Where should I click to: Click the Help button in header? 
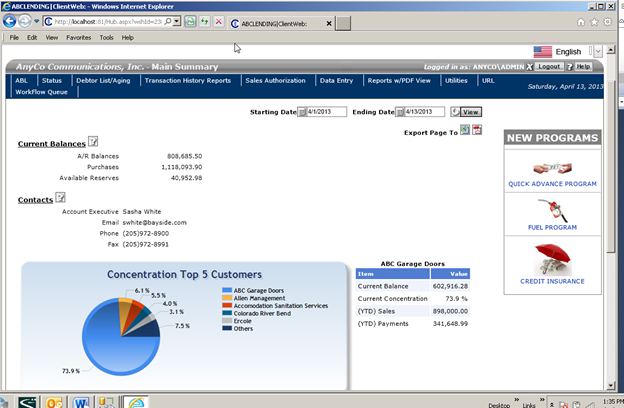tap(583, 66)
